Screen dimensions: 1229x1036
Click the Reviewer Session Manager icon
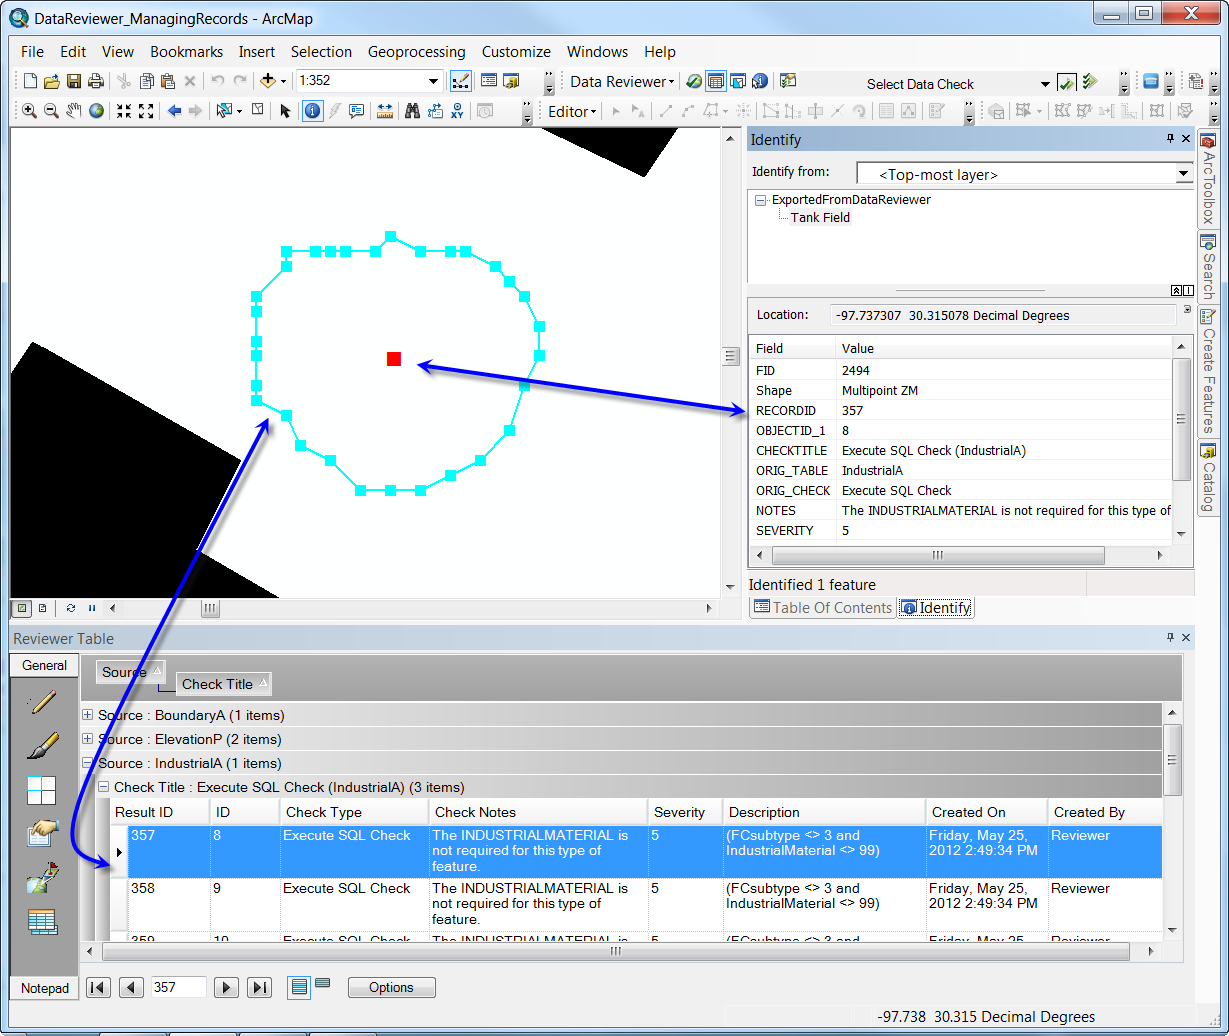[694, 81]
